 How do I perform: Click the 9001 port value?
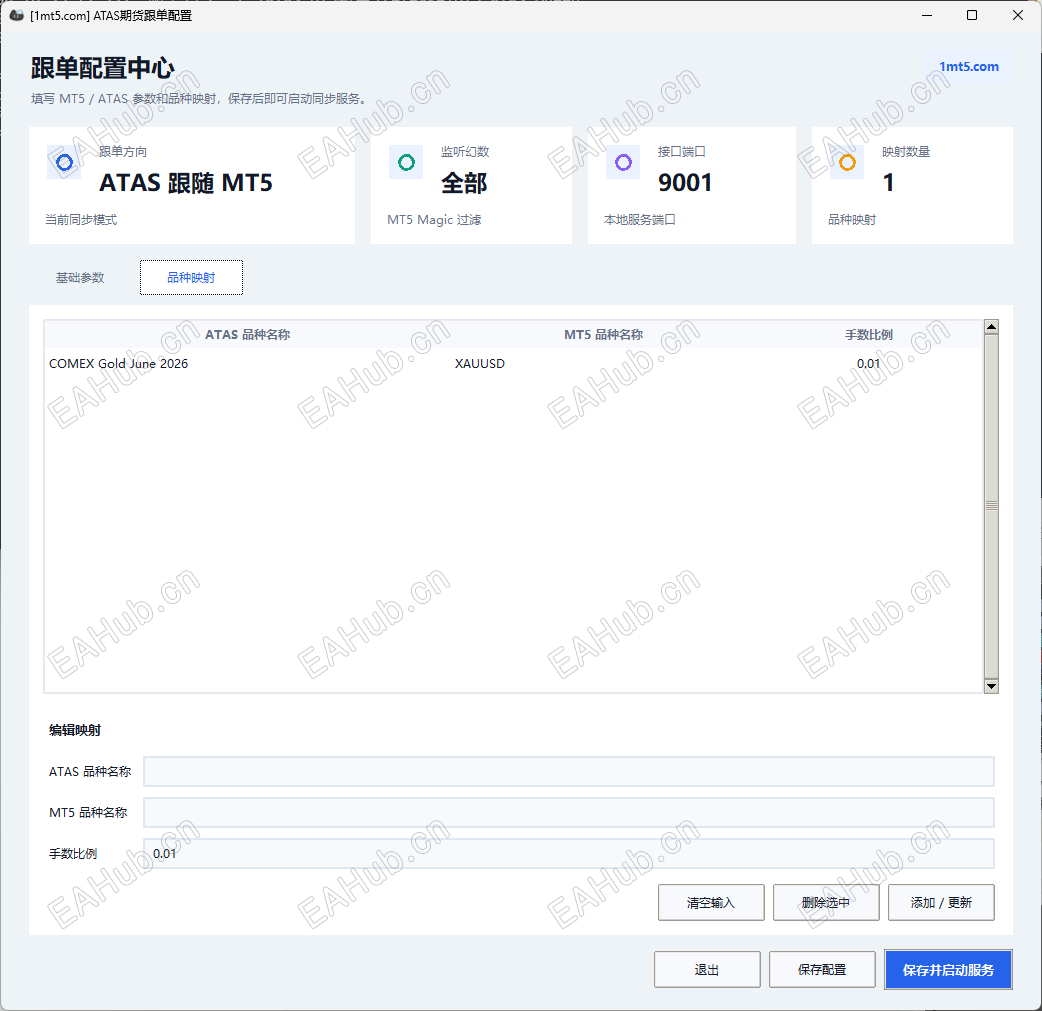(684, 183)
